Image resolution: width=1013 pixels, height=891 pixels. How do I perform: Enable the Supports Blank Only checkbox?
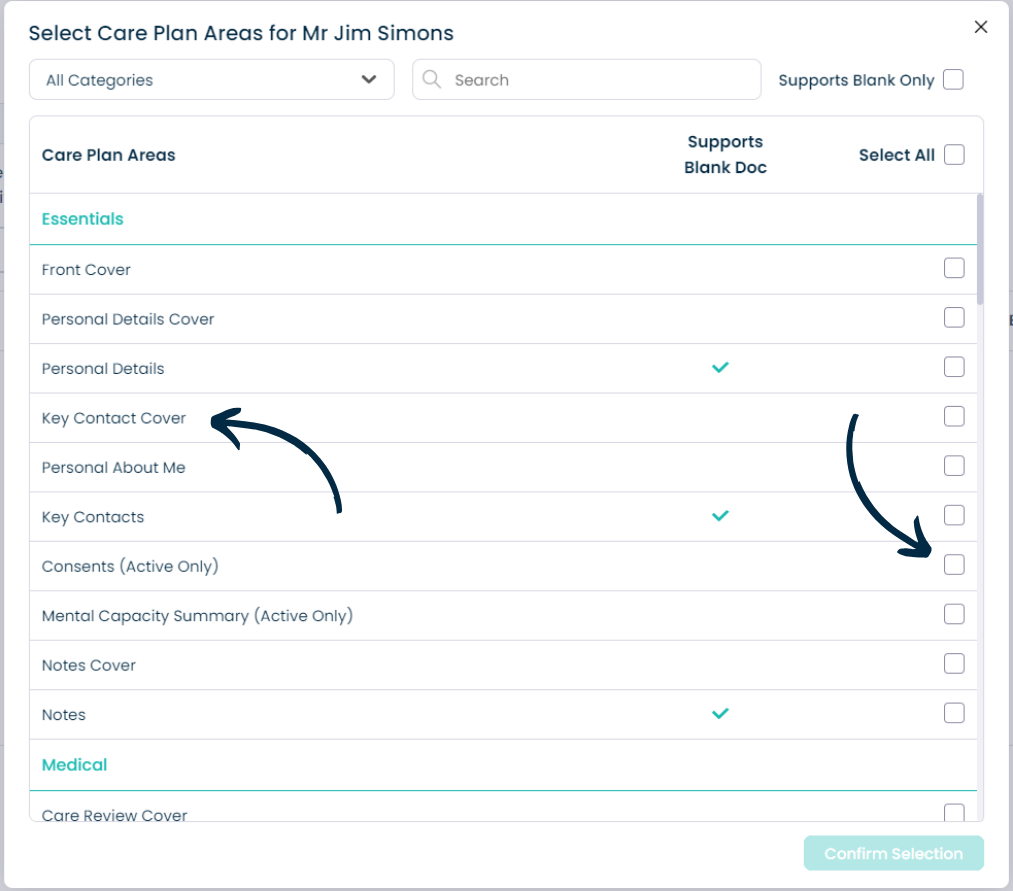[x=954, y=79]
